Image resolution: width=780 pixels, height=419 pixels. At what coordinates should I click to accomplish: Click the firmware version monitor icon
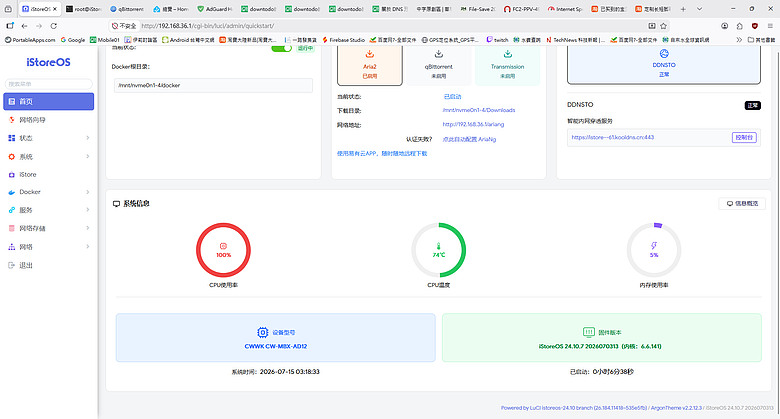click(x=588, y=332)
